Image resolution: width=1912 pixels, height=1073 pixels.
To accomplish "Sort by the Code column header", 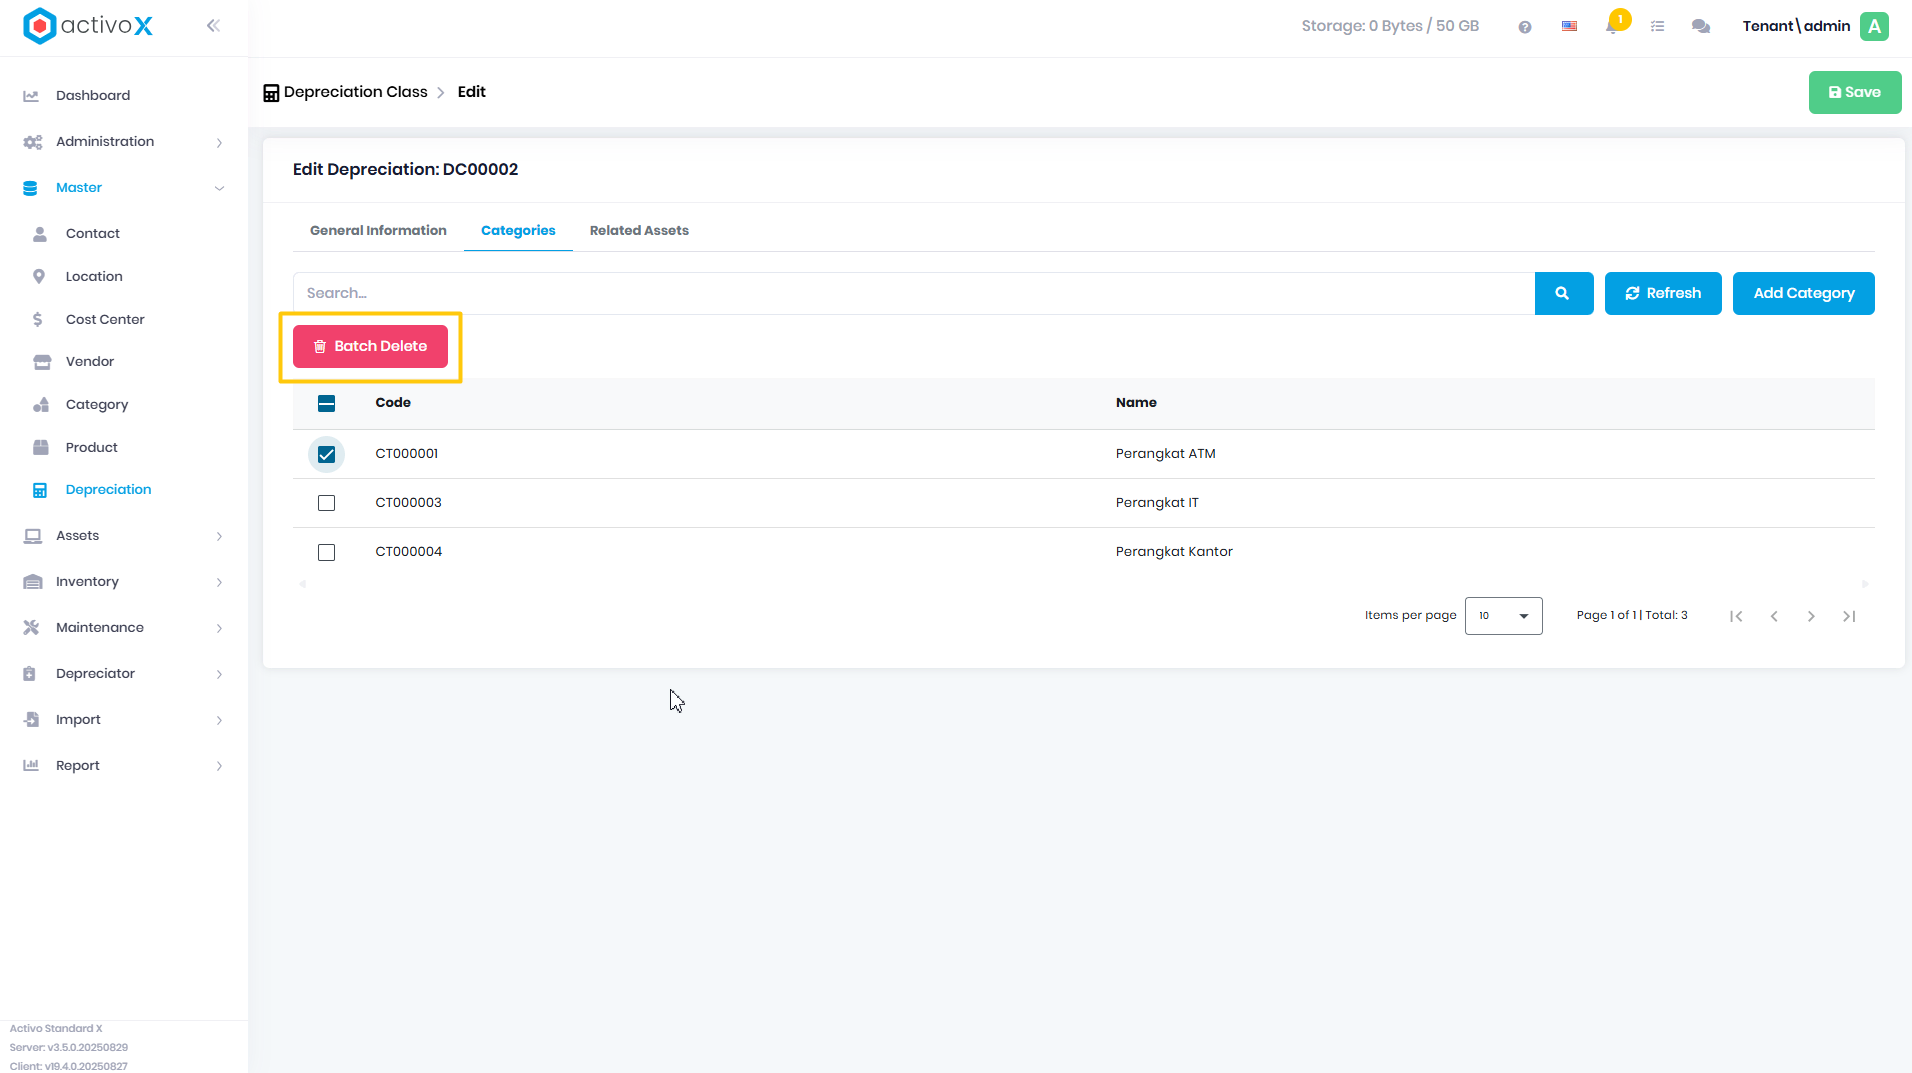I will coord(393,403).
